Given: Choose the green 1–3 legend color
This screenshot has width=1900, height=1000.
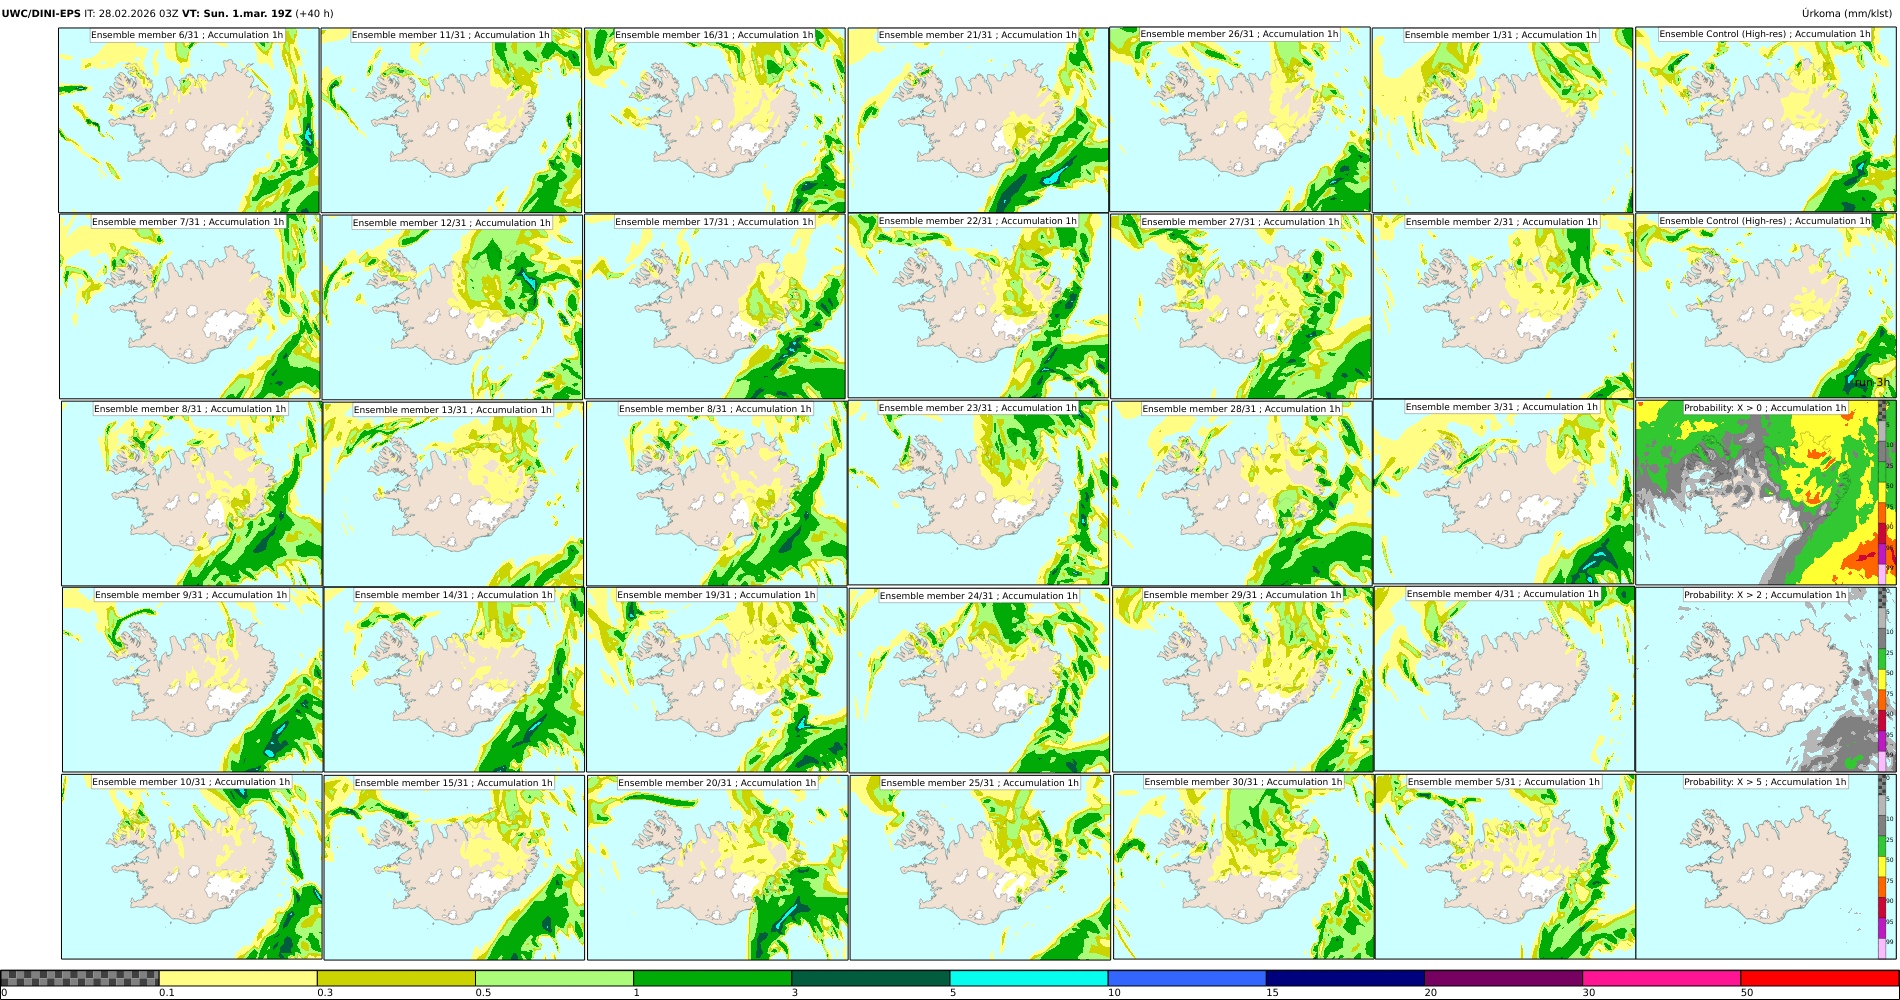Looking at the screenshot, I should [x=712, y=978].
